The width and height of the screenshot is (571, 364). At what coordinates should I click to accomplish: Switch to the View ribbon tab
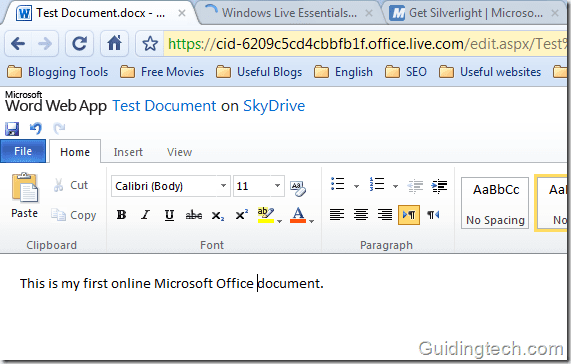(x=179, y=152)
